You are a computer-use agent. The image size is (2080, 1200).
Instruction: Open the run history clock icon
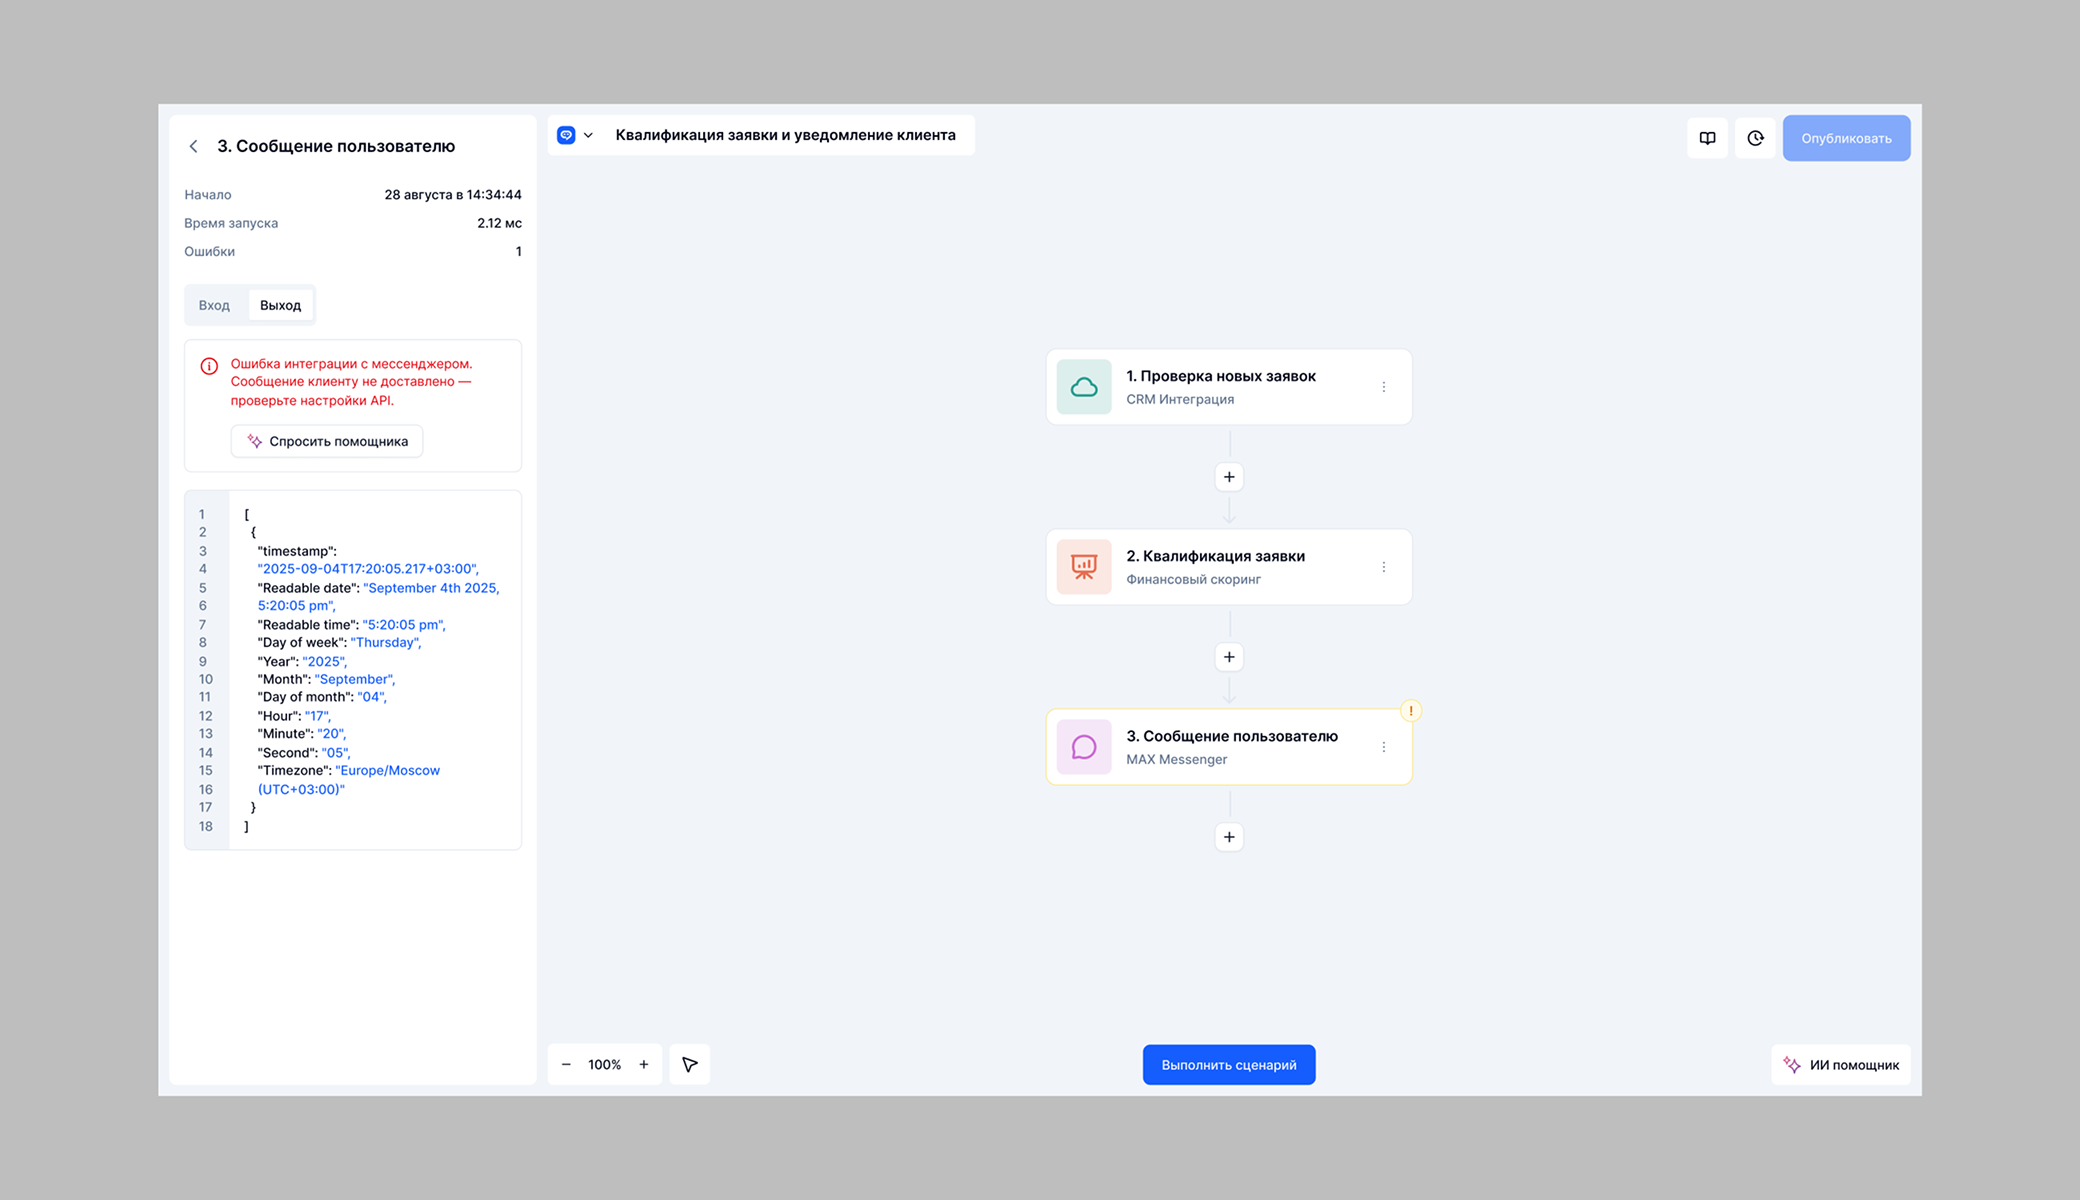1755,138
